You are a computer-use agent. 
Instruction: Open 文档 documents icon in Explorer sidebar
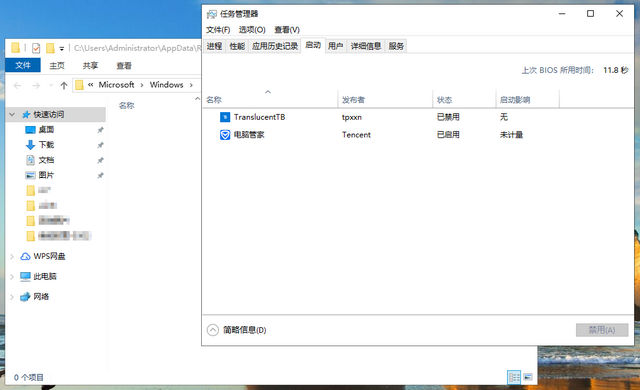point(30,160)
